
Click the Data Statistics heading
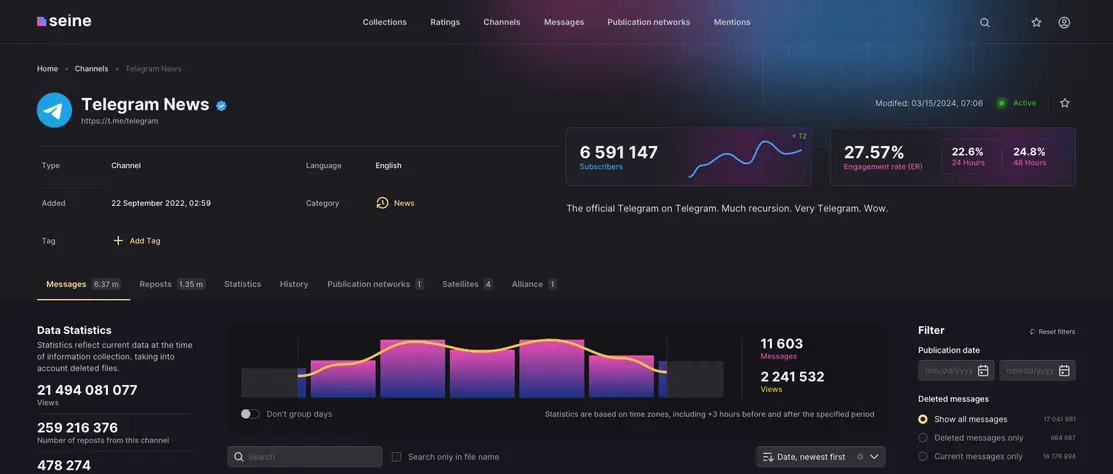click(74, 330)
